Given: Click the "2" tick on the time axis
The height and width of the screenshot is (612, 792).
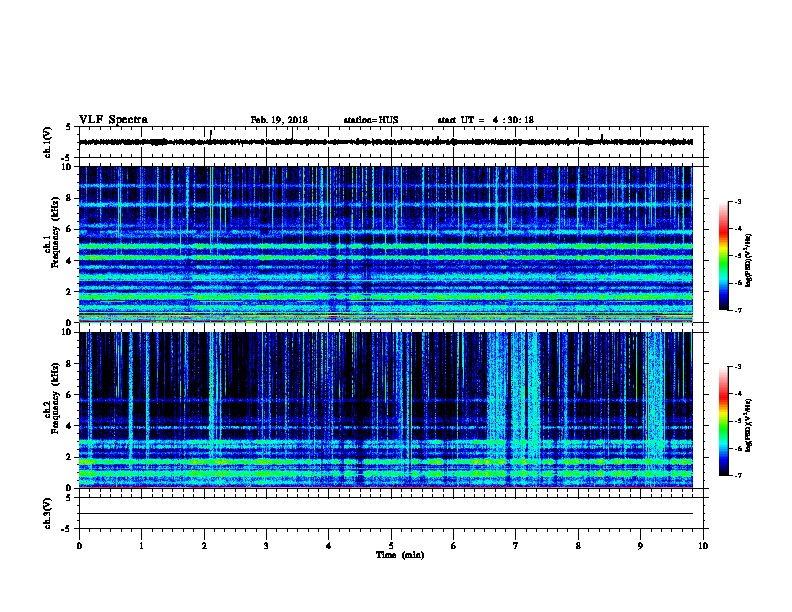Looking at the screenshot, I should point(204,546).
